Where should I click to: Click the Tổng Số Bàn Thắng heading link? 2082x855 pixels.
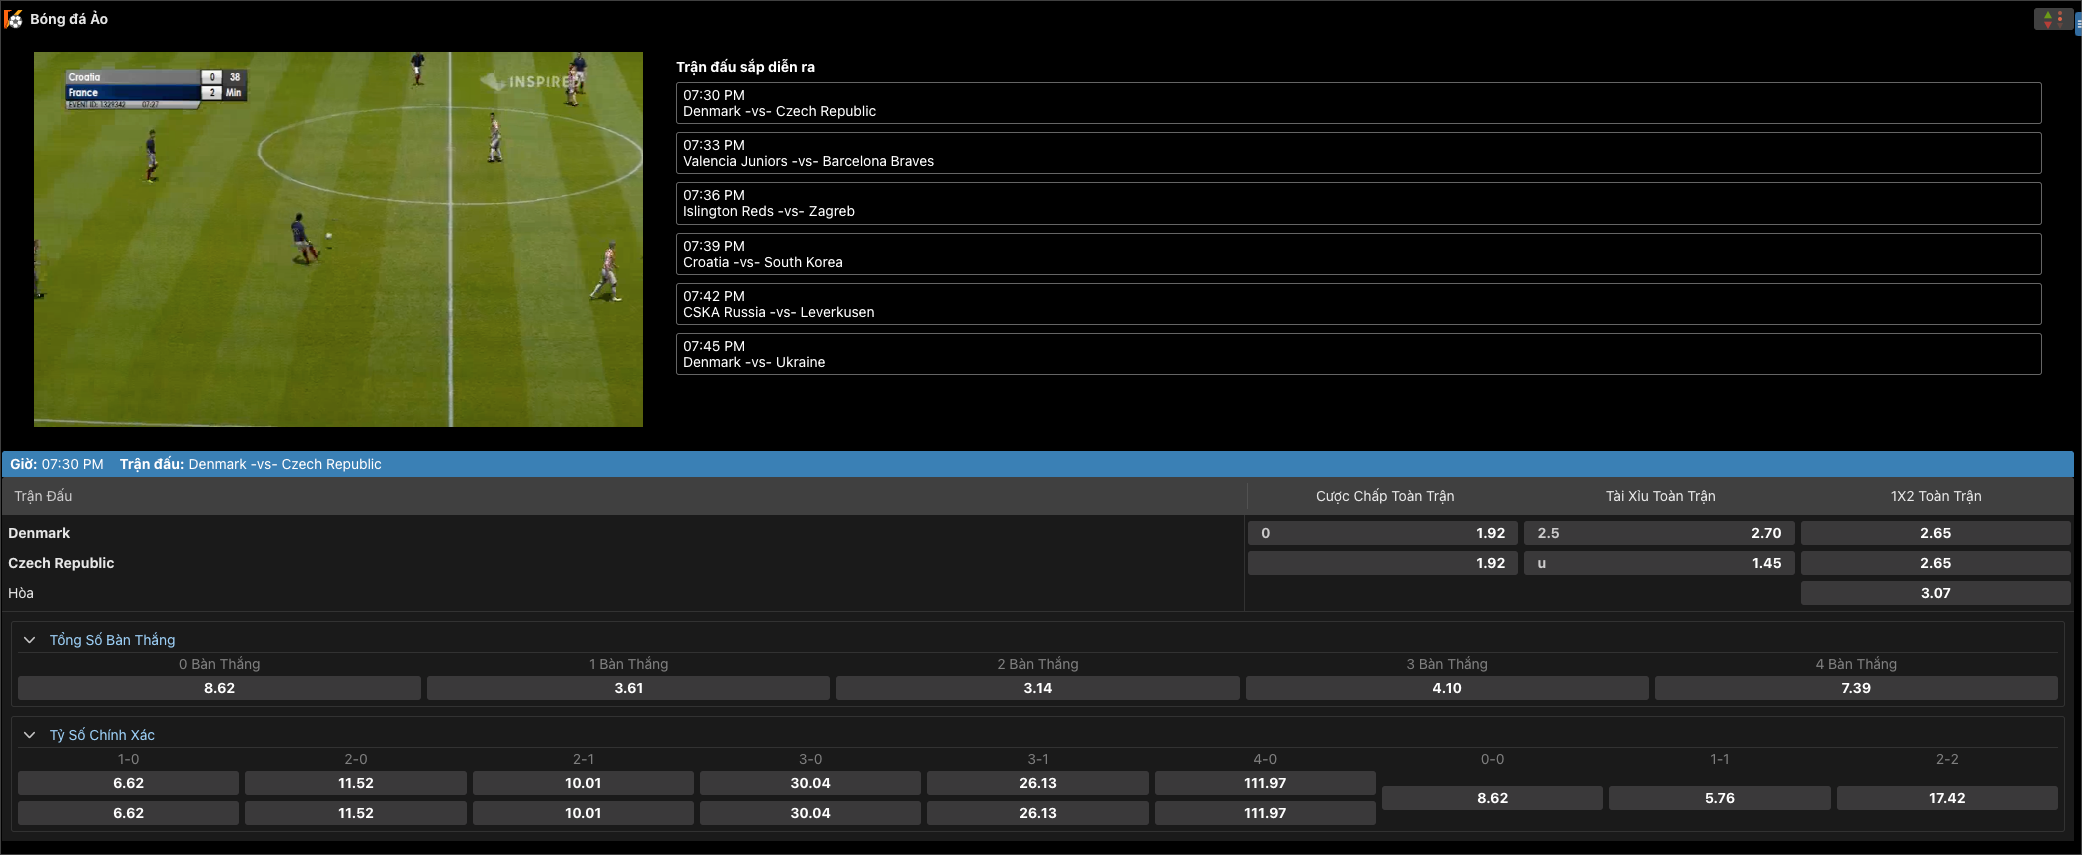point(112,640)
